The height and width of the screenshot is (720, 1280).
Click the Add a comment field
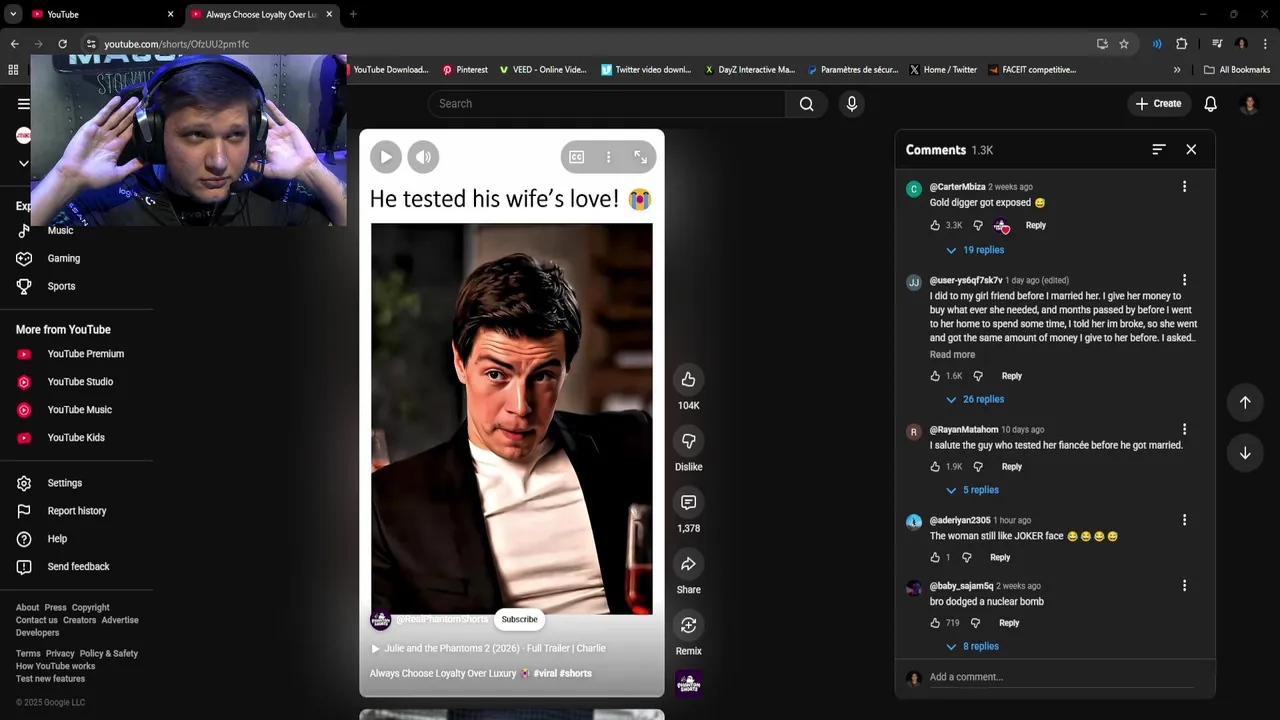[1061, 677]
